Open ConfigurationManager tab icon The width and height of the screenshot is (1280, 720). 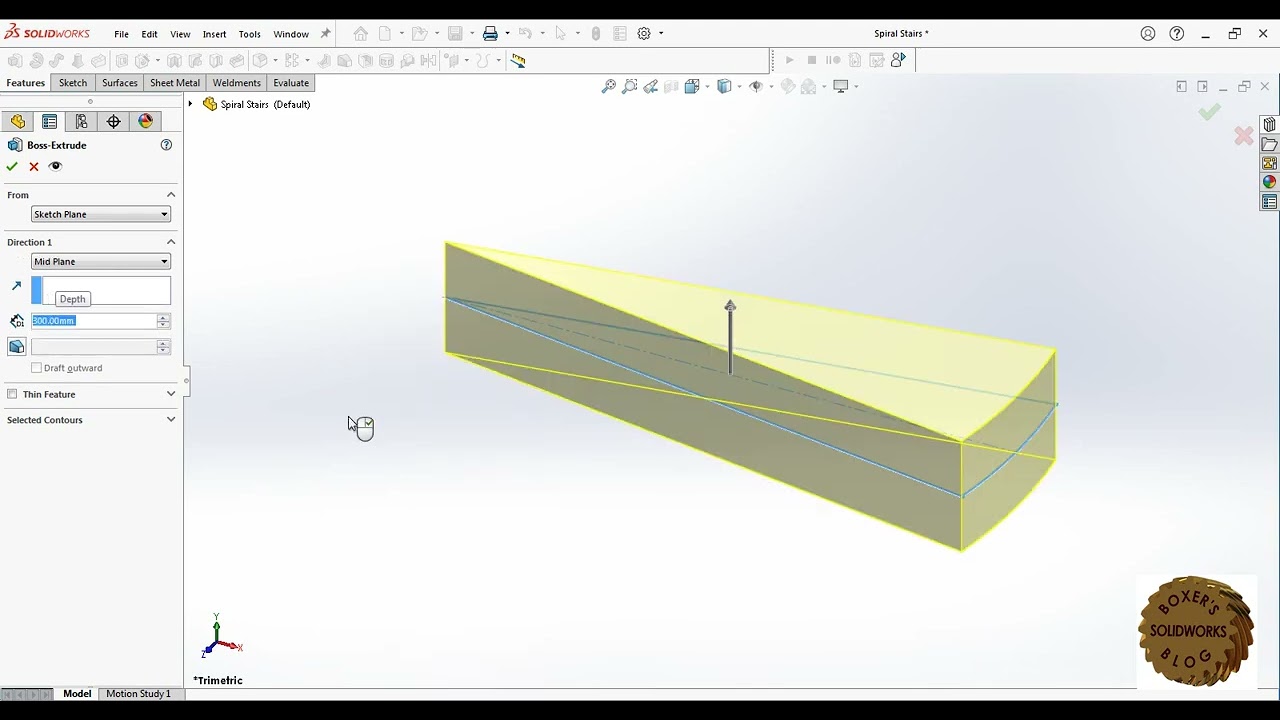point(81,121)
